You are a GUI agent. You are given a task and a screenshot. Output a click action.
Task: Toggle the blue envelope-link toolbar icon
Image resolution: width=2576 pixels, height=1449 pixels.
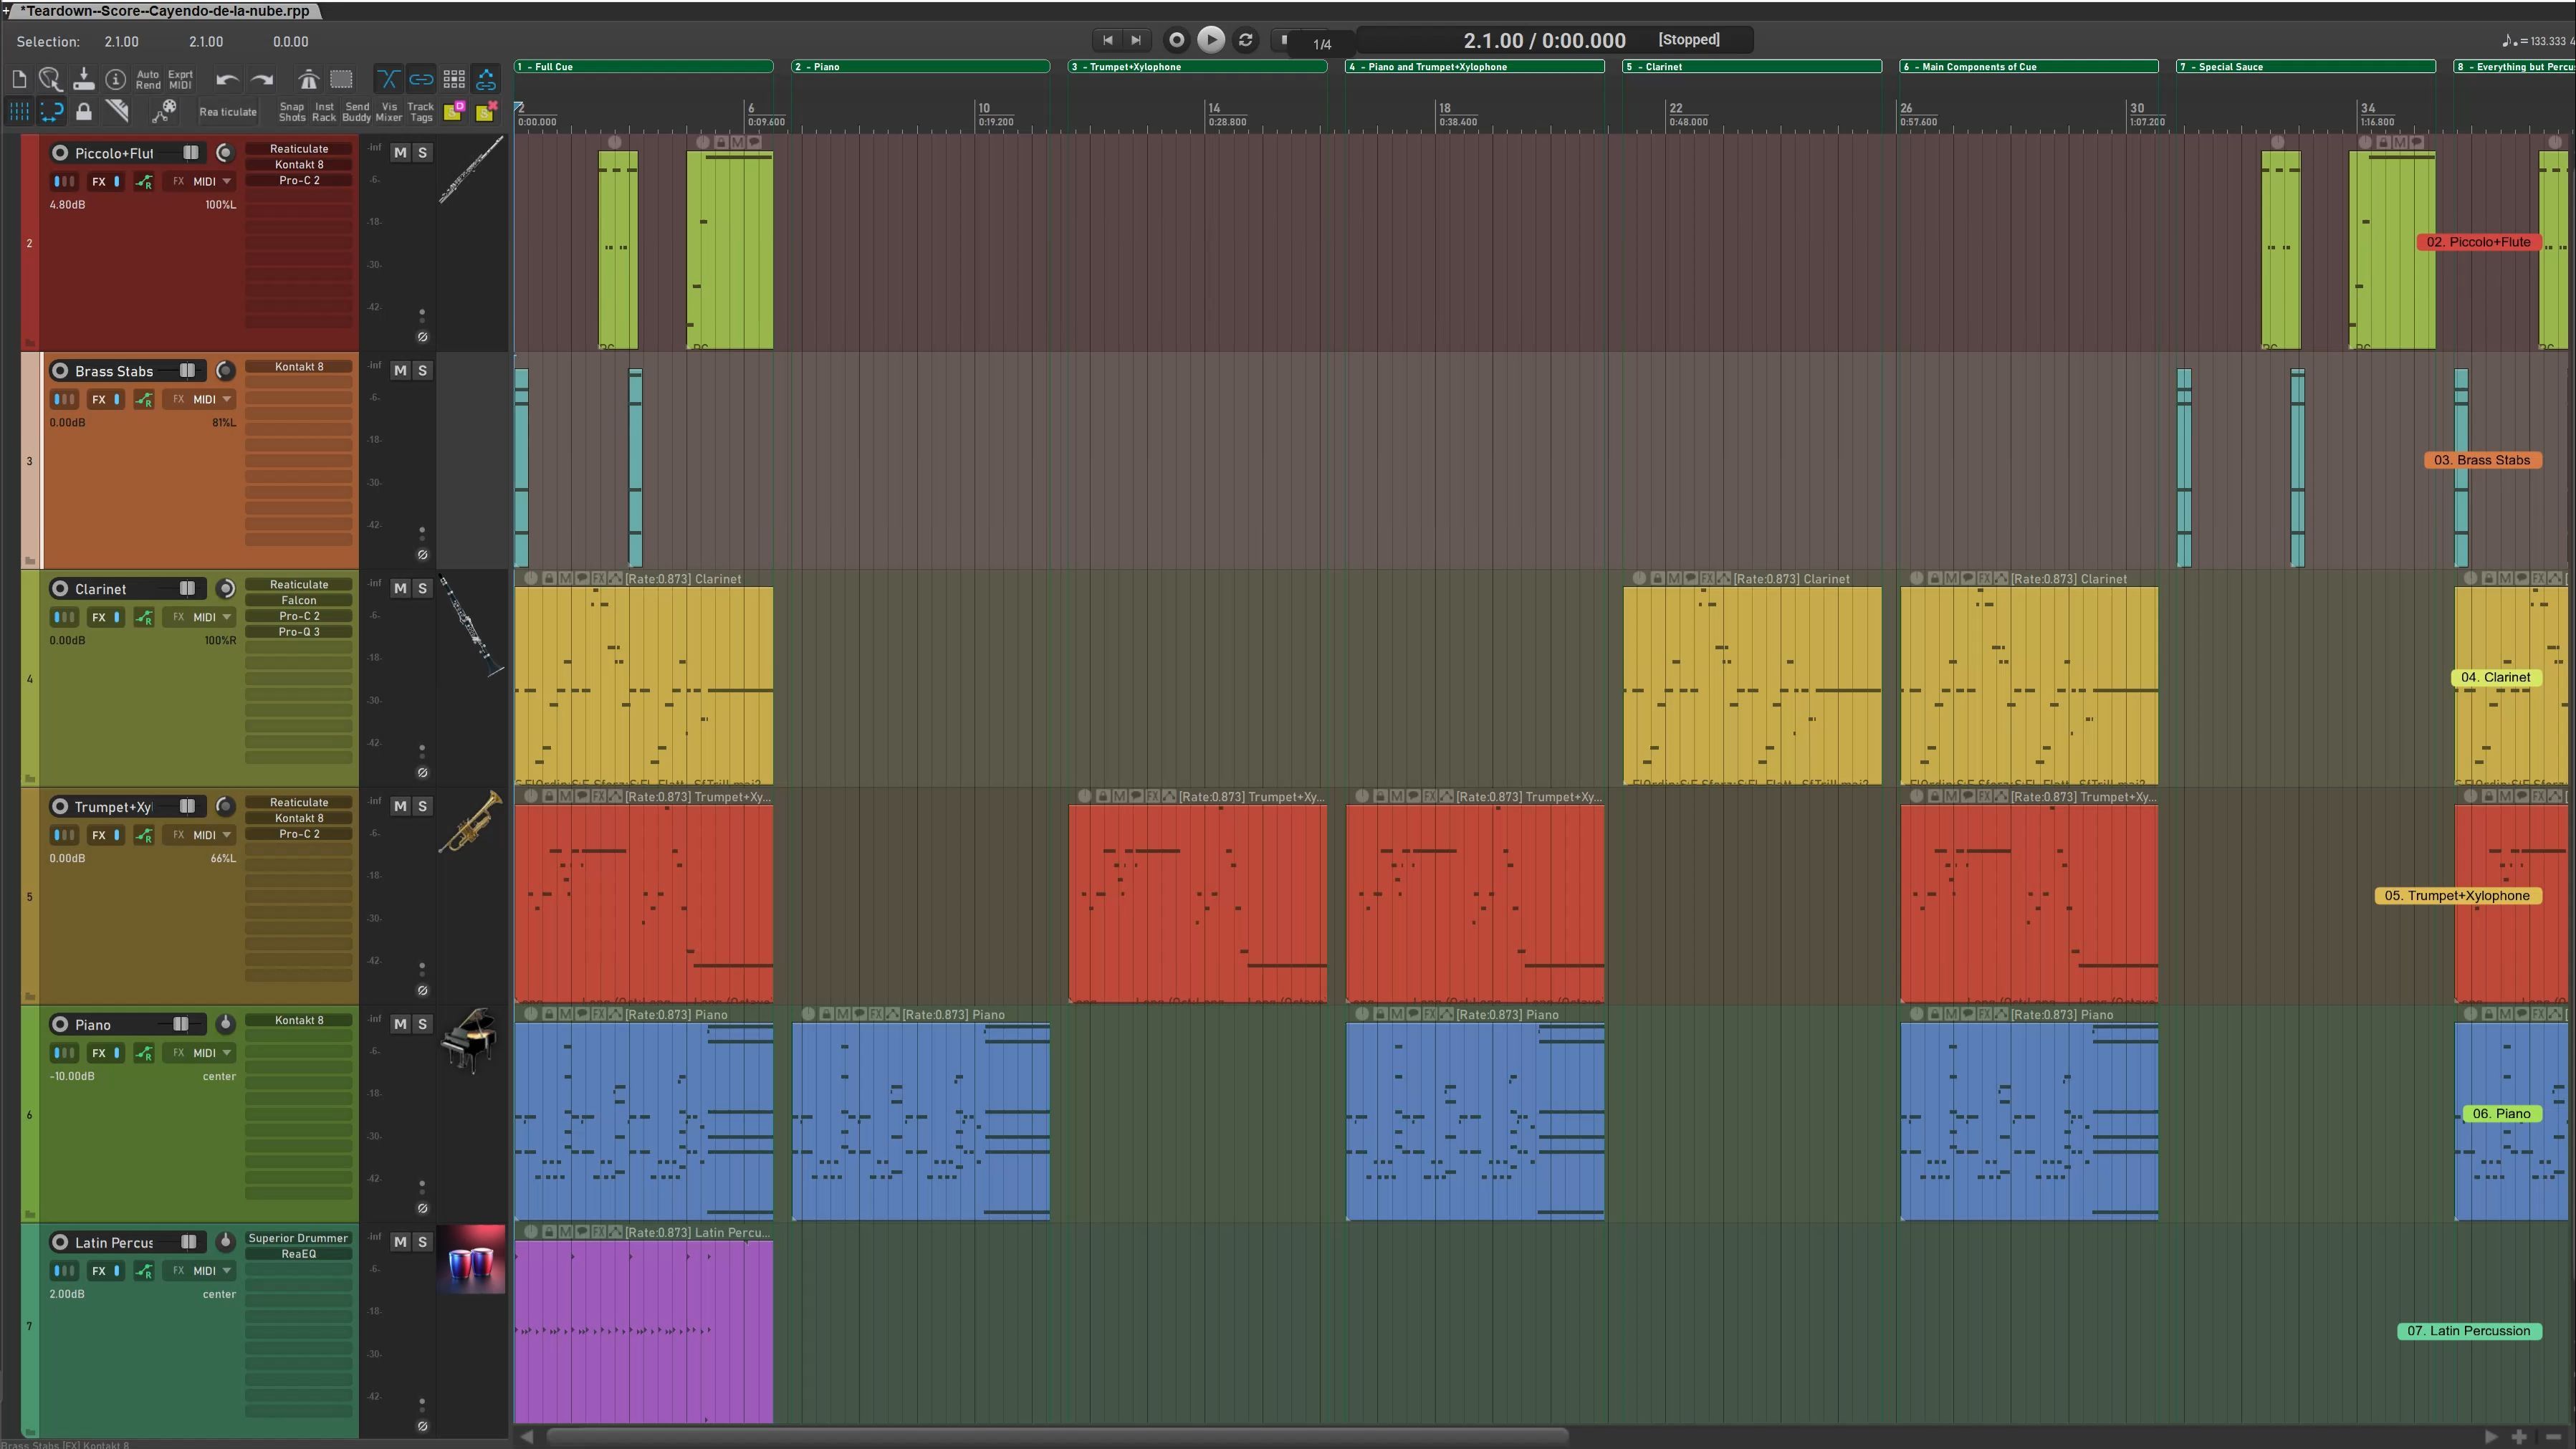point(486,79)
